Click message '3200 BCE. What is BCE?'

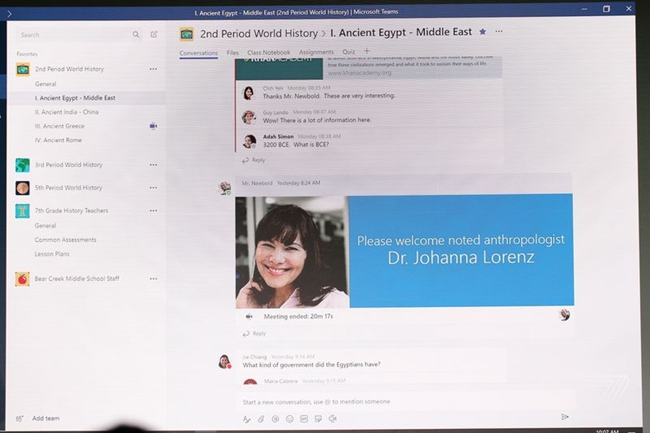[296, 145]
